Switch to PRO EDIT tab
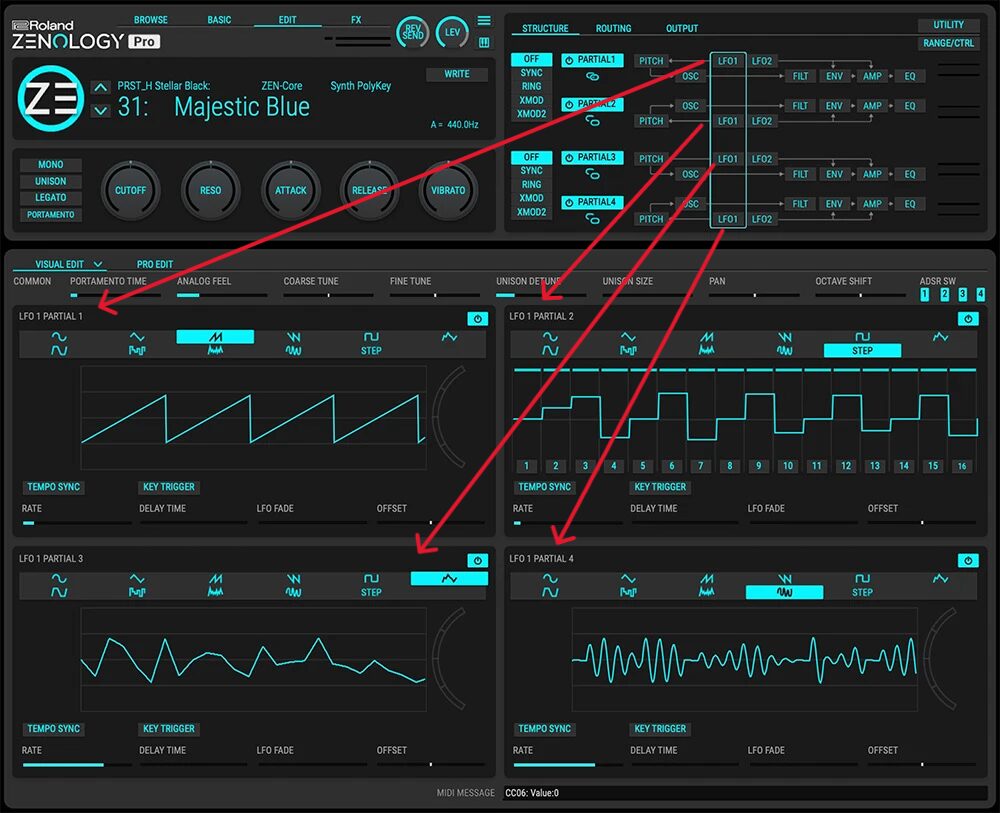Image resolution: width=1000 pixels, height=813 pixels. click(x=154, y=264)
